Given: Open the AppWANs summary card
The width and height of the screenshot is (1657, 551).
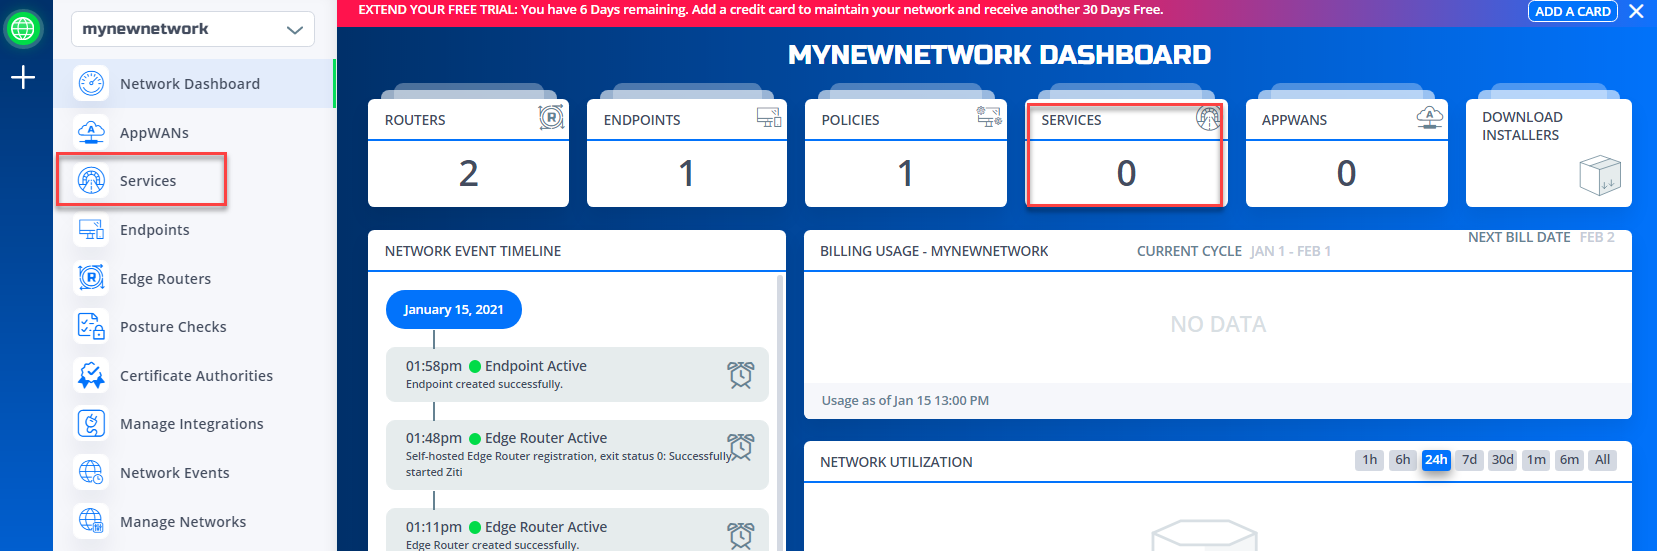Looking at the screenshot, I should (1347, 153).
